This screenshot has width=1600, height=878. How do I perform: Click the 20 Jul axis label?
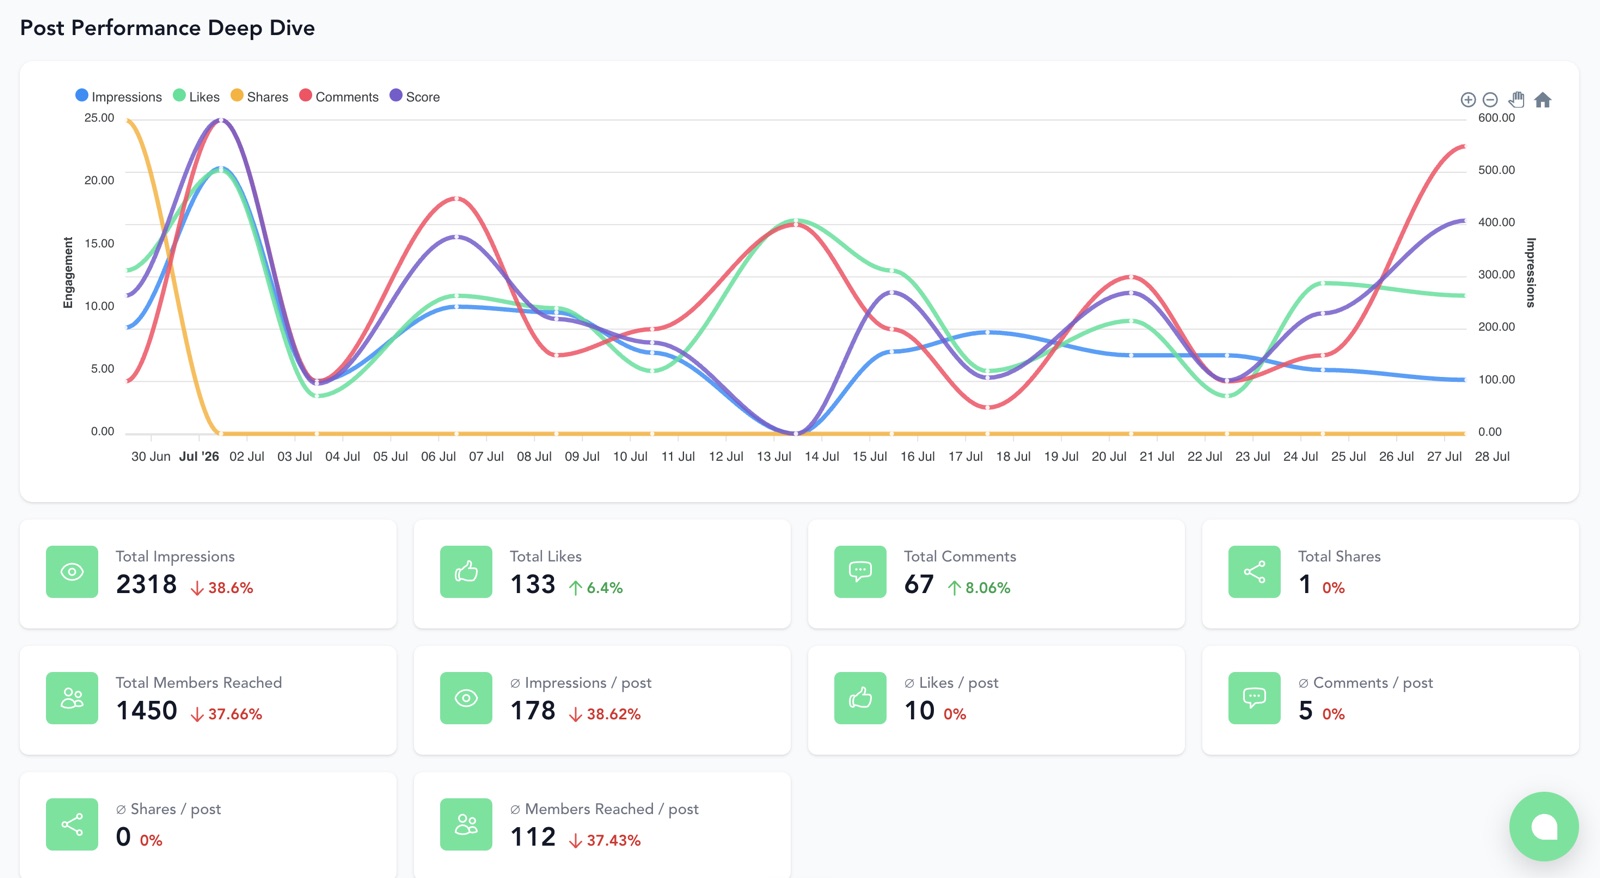point(1109,456)
